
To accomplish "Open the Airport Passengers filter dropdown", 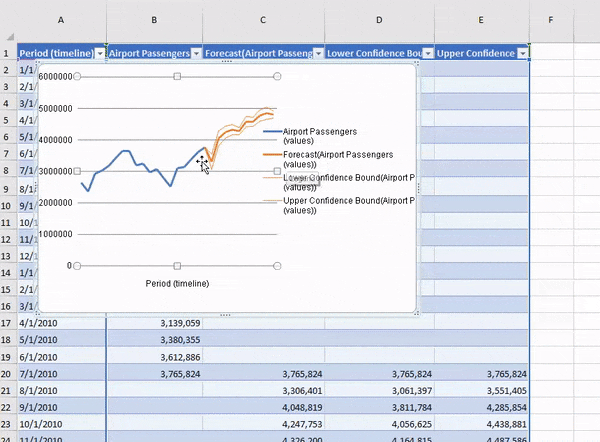I will click(x=196, y=54).
